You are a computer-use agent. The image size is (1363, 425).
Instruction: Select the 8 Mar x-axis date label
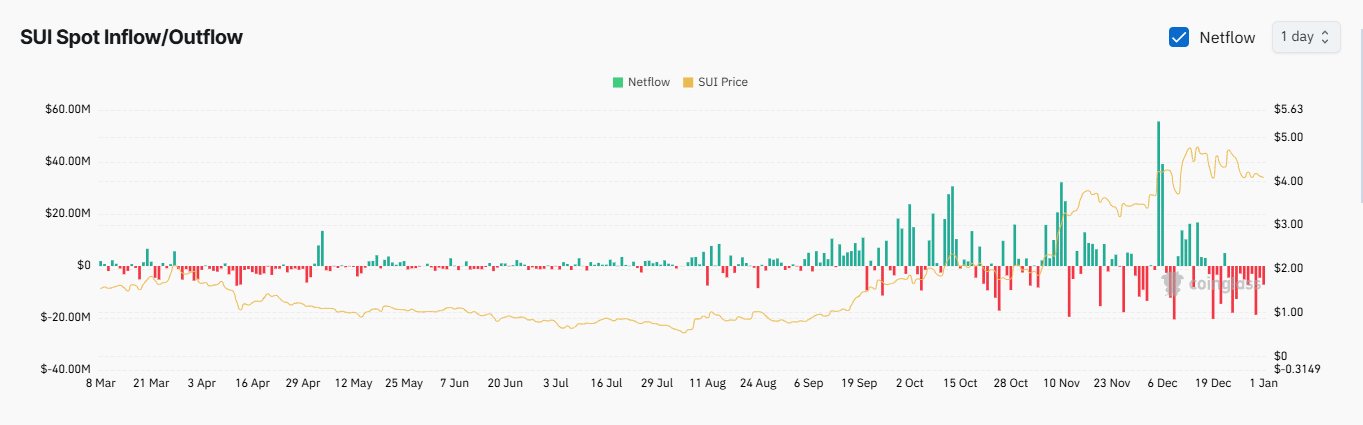click(x=100, y=383)
